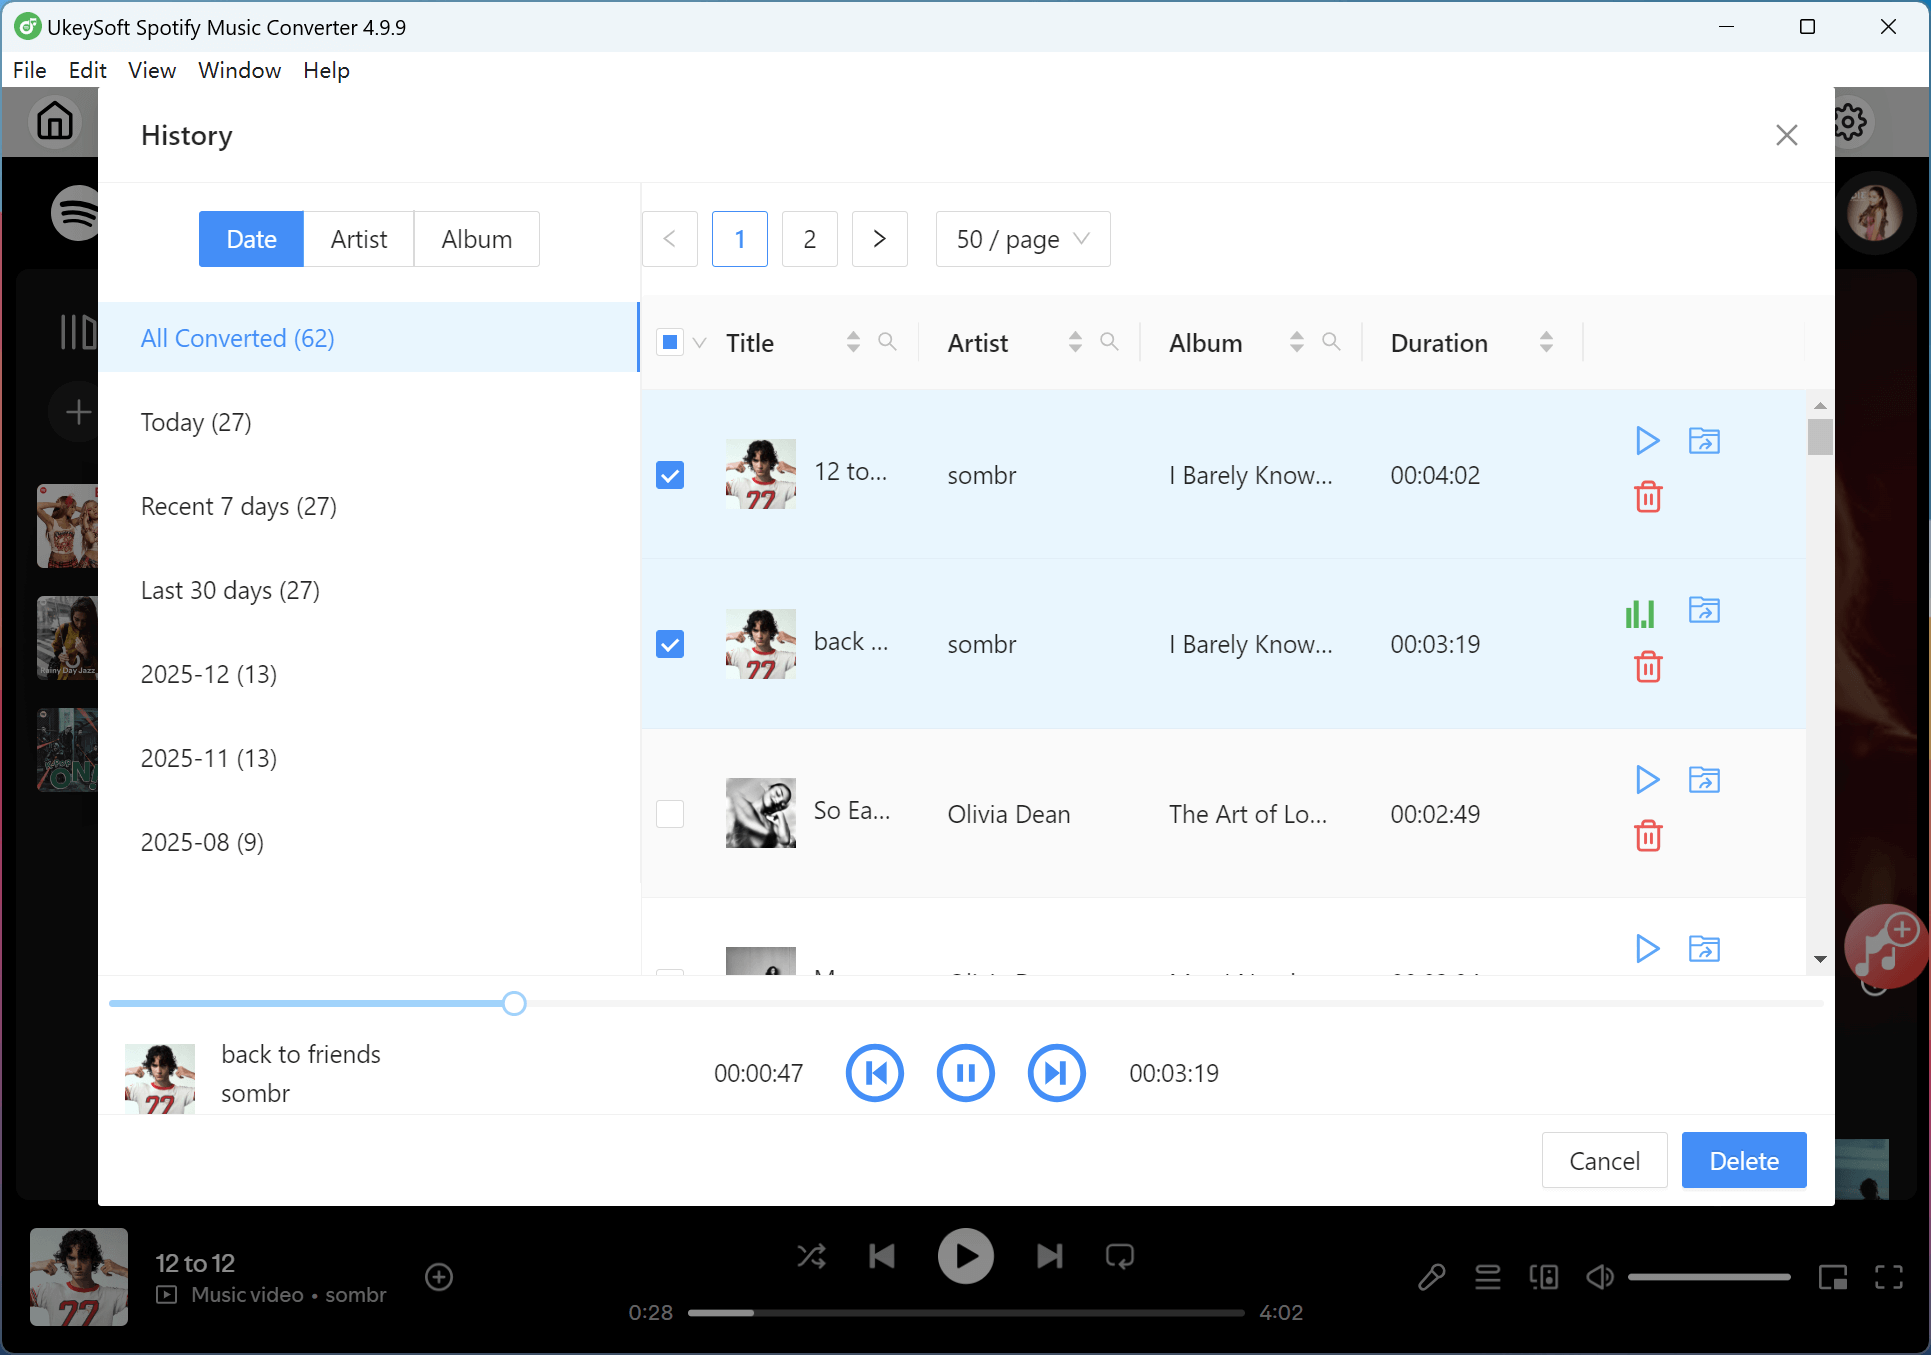Image resolution: width=1931 pixels, height=1355 pixels.
Task: Open the settings gear icon
Action: tap(1850, 122)
